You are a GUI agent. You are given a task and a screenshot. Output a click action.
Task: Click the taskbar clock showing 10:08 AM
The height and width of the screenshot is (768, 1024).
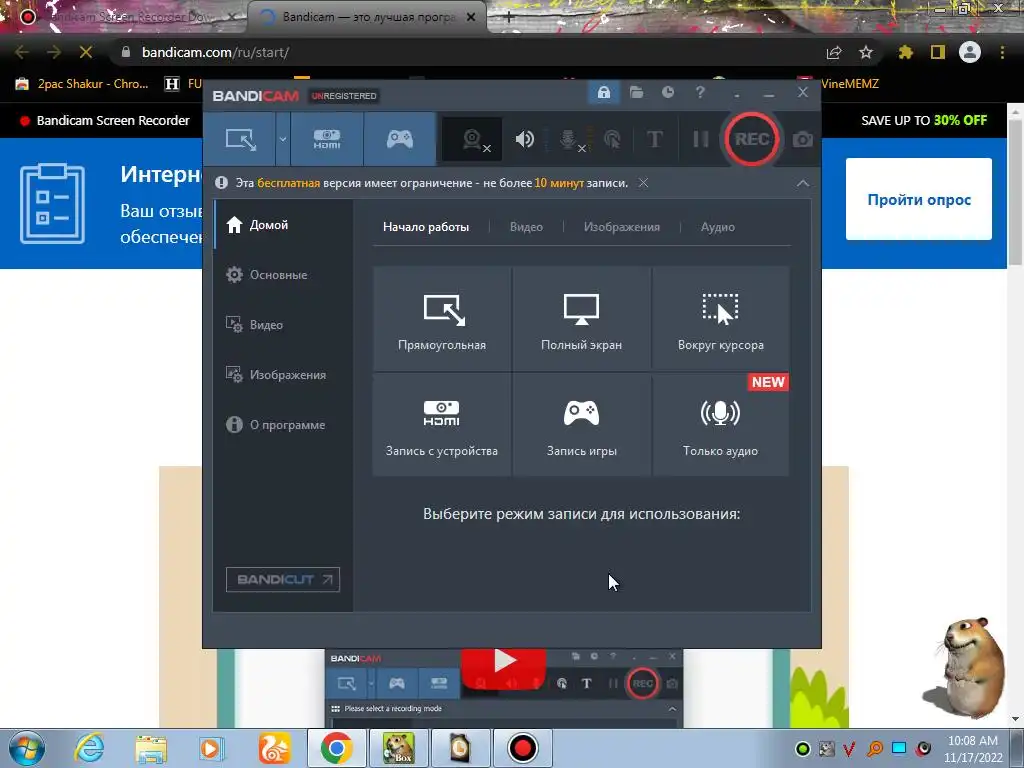tap(973, 749)
